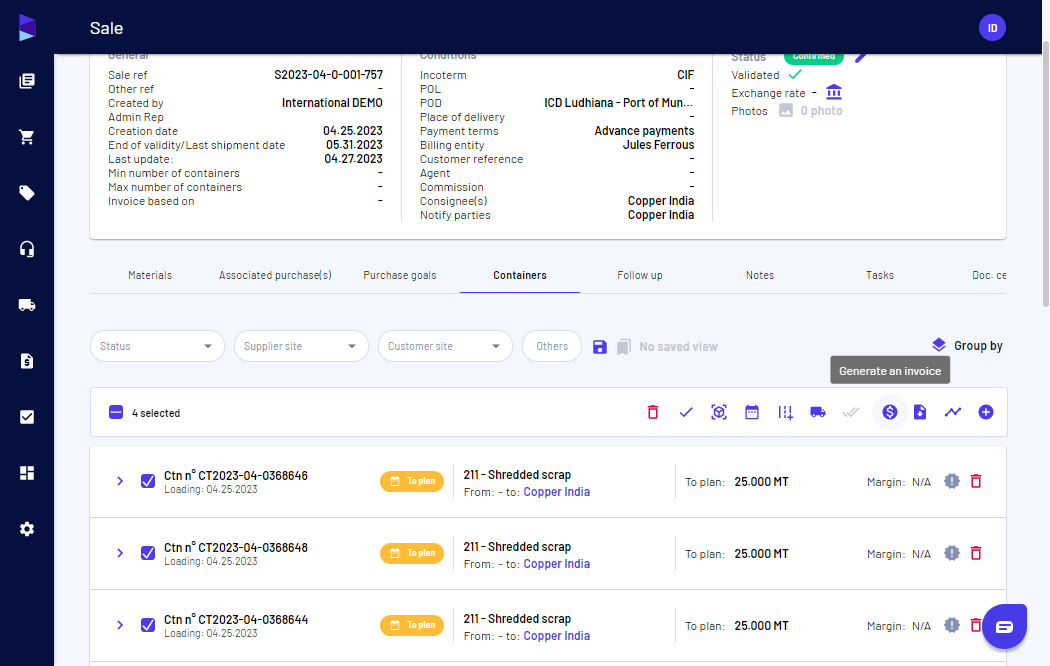The width and height of the screenshot is (1050, 666).
Task: Switch to the Purchase goals tab
Action: (x=400, y=275)
